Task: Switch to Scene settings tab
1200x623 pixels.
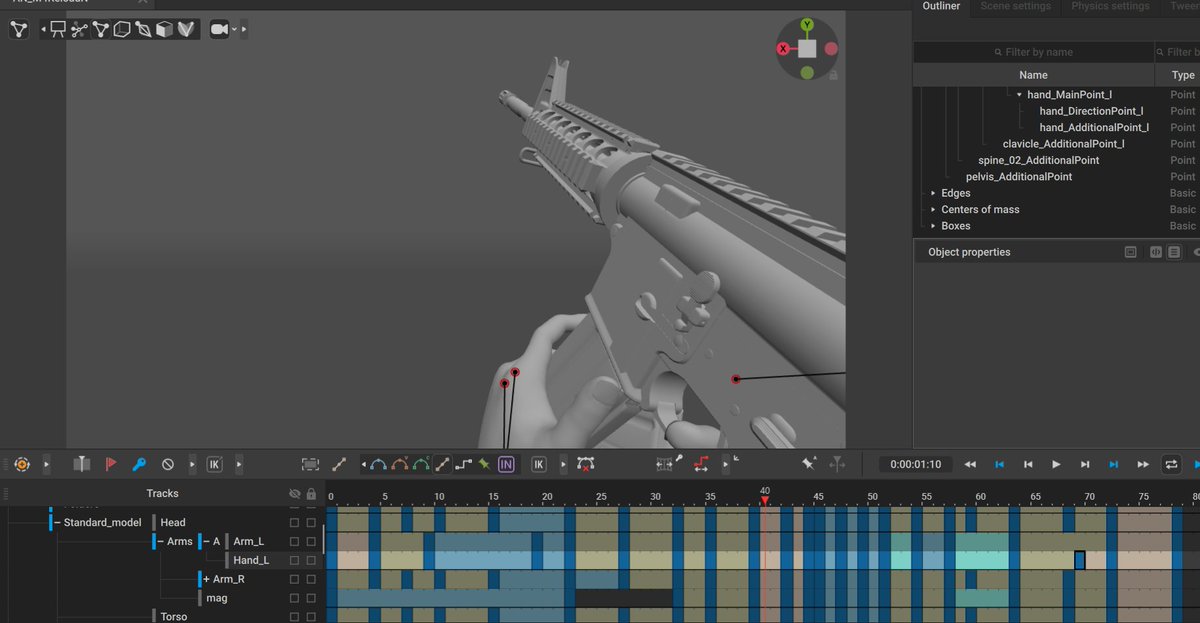Action: 1015,6
